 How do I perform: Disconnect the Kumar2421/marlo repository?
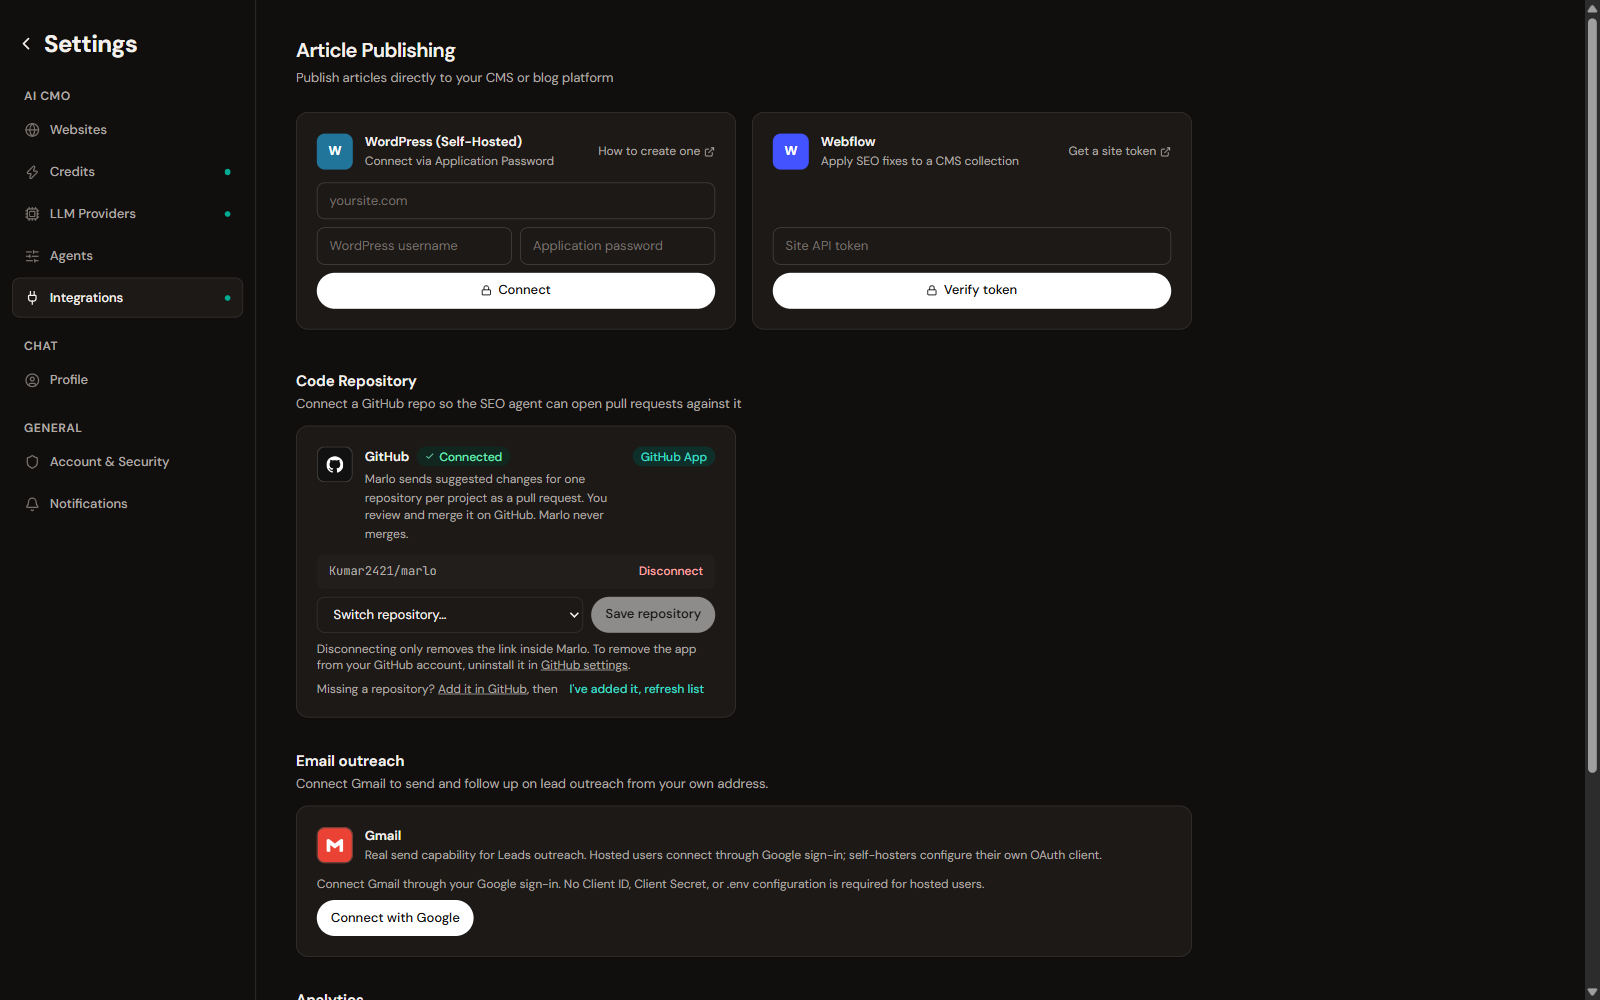[x=671, y=571]
